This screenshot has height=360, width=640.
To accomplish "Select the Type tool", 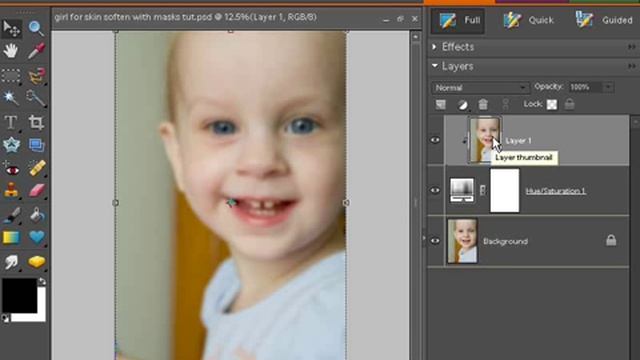I will point(11,122).
